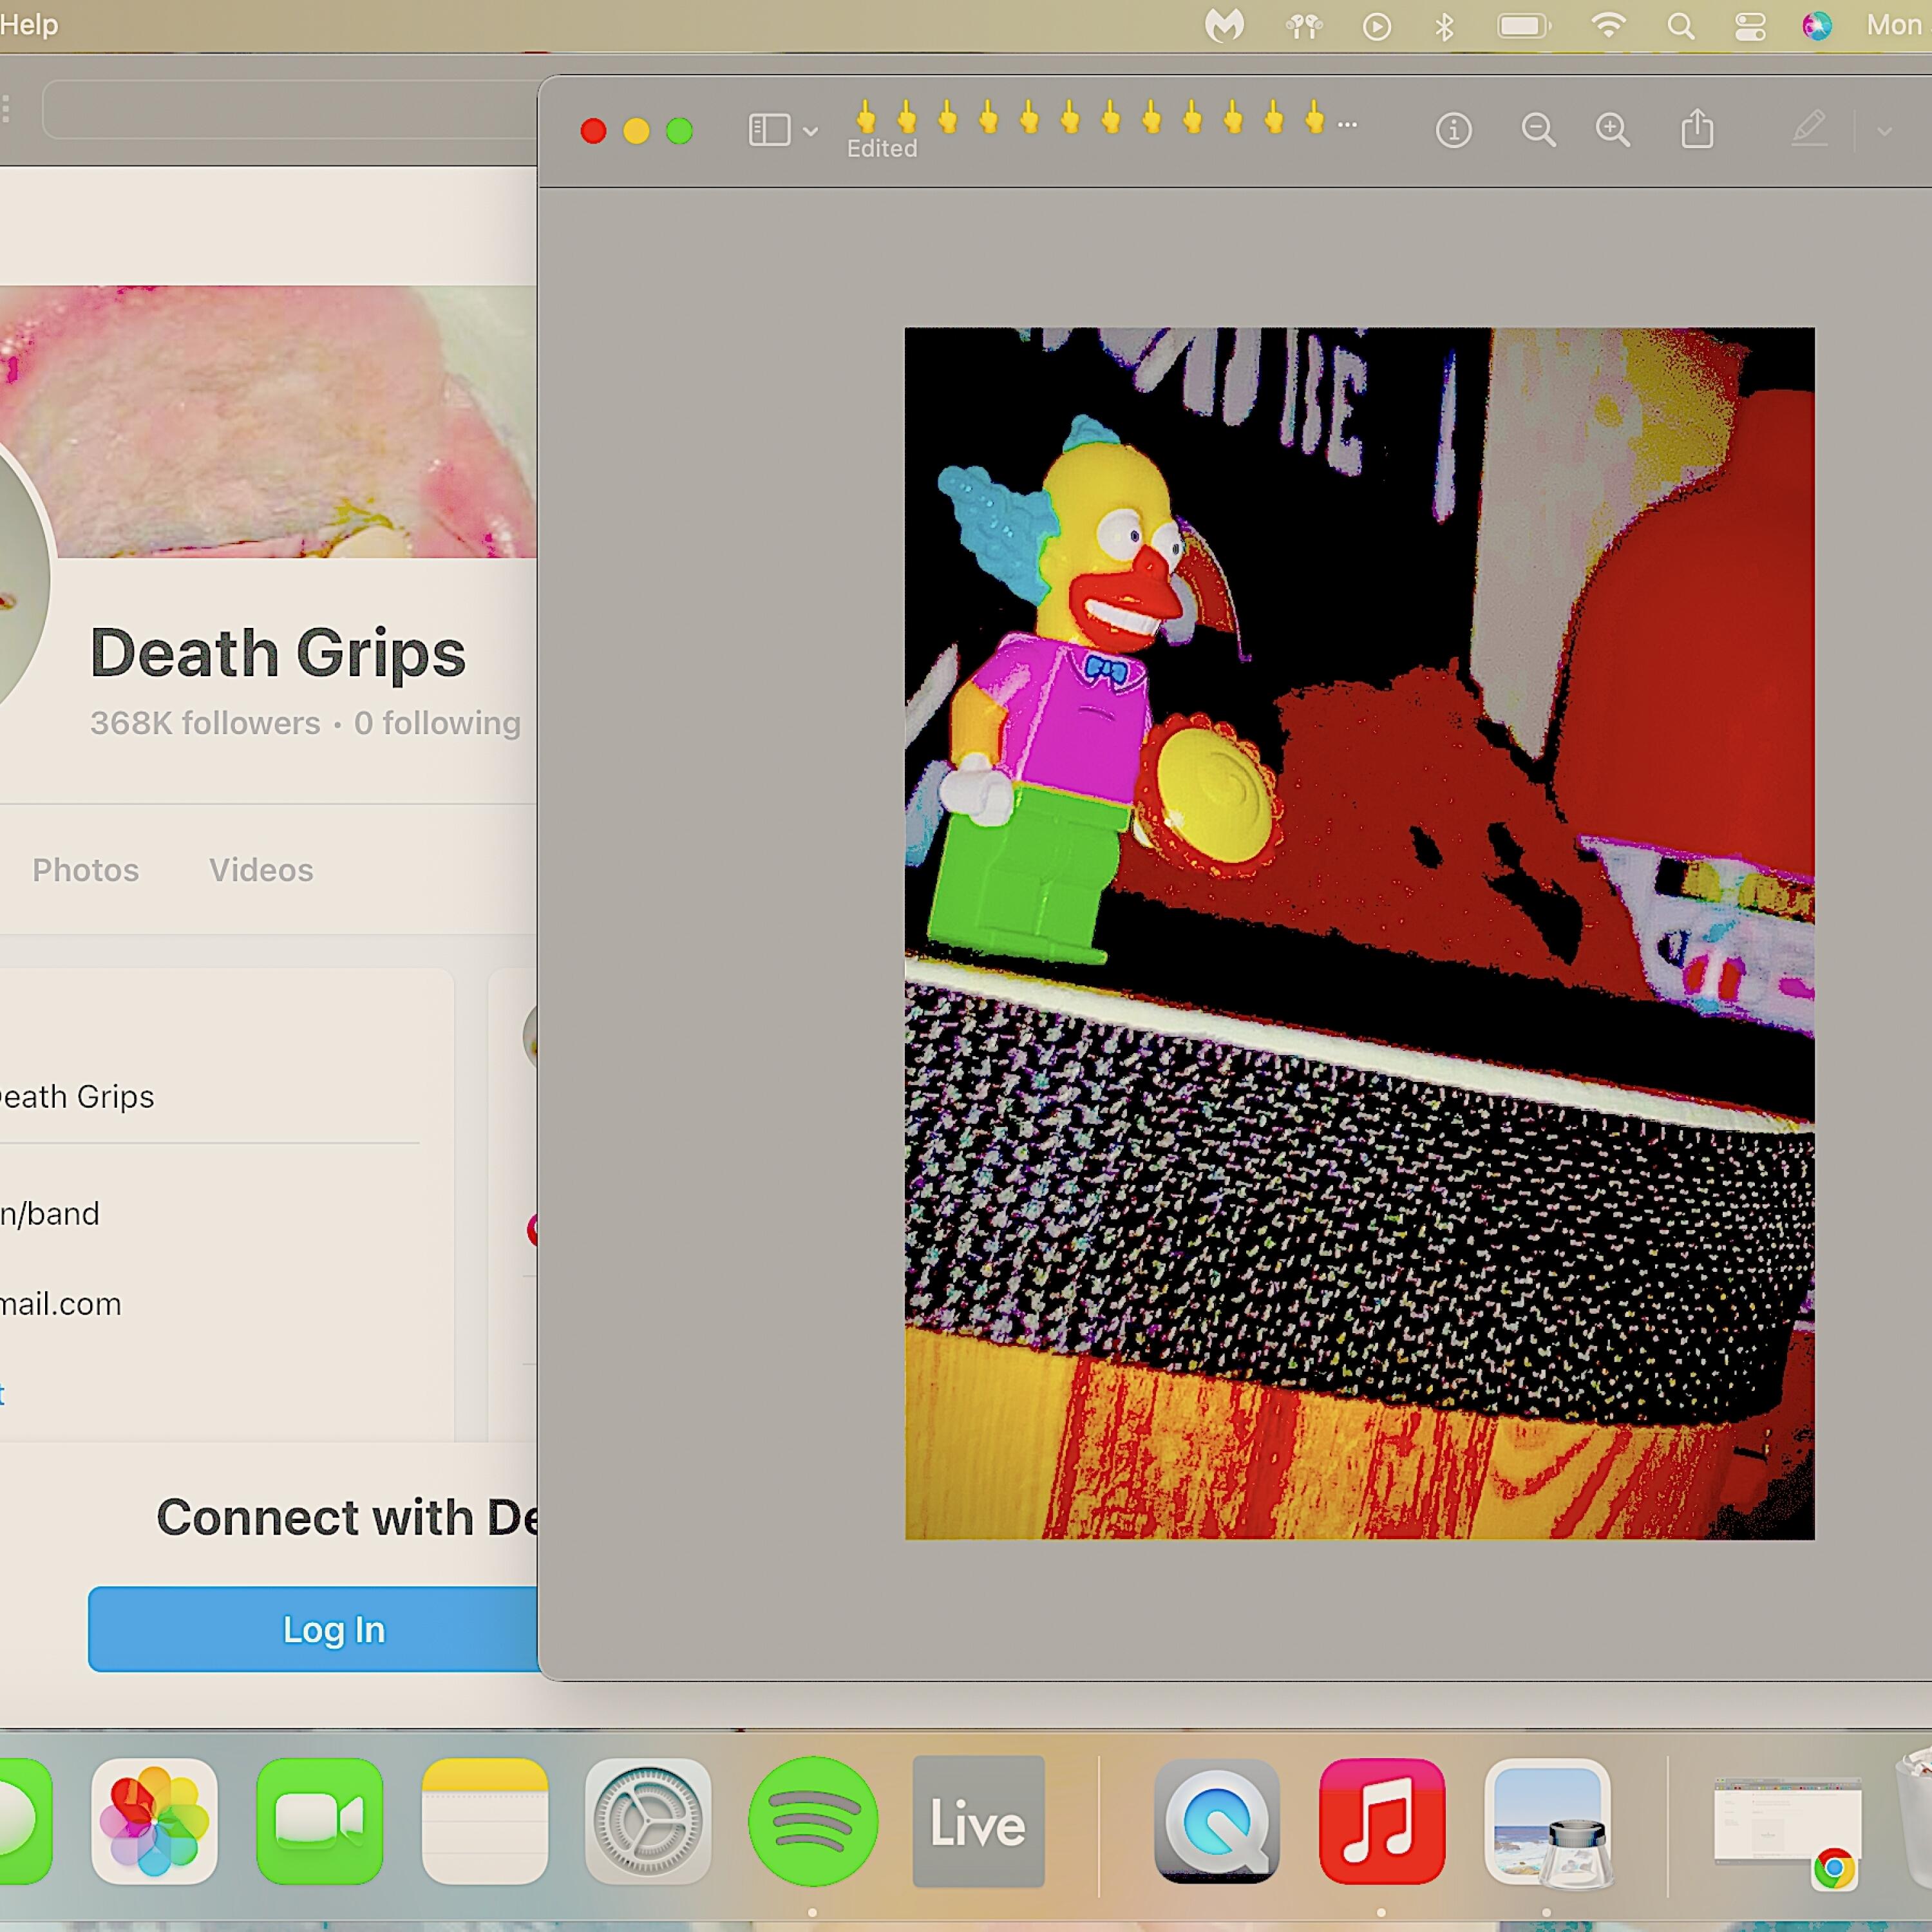Toggle the sidebar view button
1932x1932 pixels.
(769, 130)
